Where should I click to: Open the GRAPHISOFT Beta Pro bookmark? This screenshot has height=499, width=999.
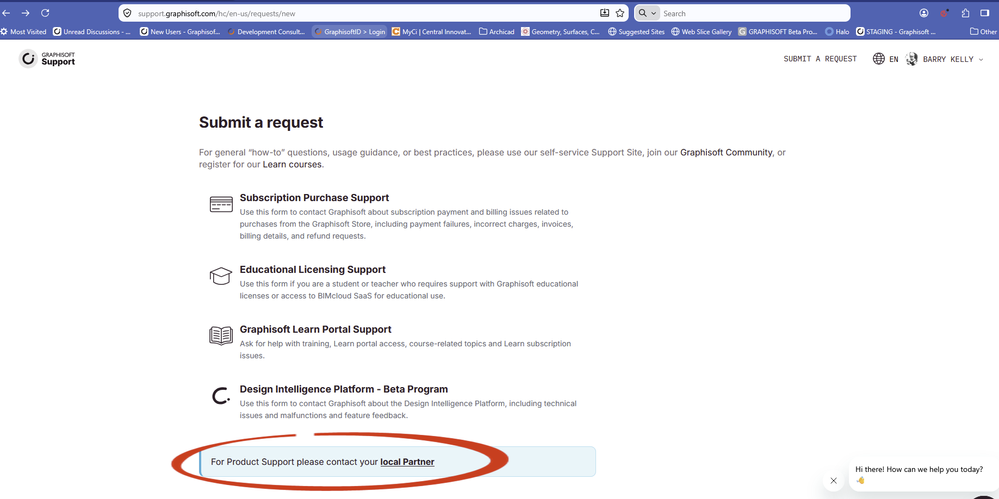(x=778, y=31)
